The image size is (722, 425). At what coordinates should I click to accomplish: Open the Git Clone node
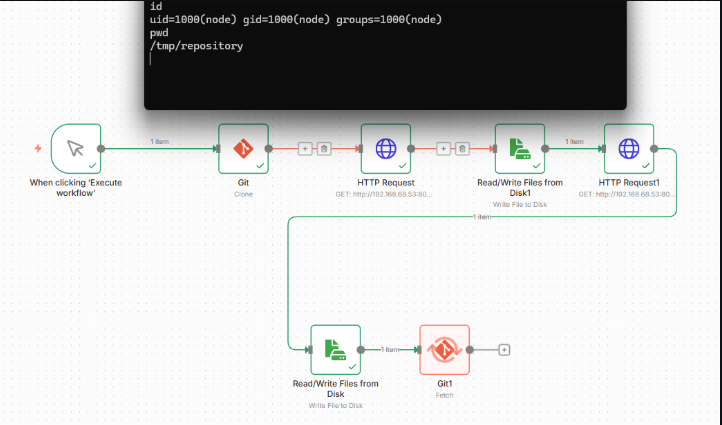[x=244, y=149]
